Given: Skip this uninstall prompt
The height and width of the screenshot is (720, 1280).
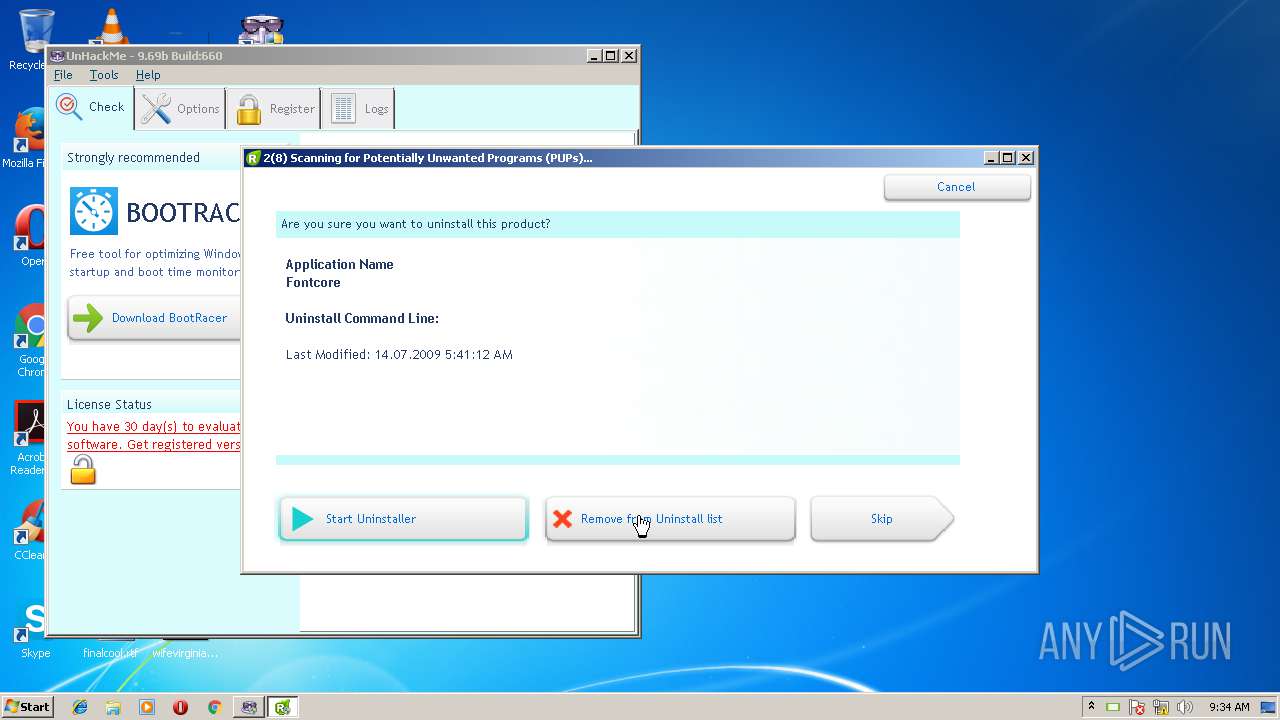Looking at the screenshot, I should pyautogui.click(x=881, y=519).
